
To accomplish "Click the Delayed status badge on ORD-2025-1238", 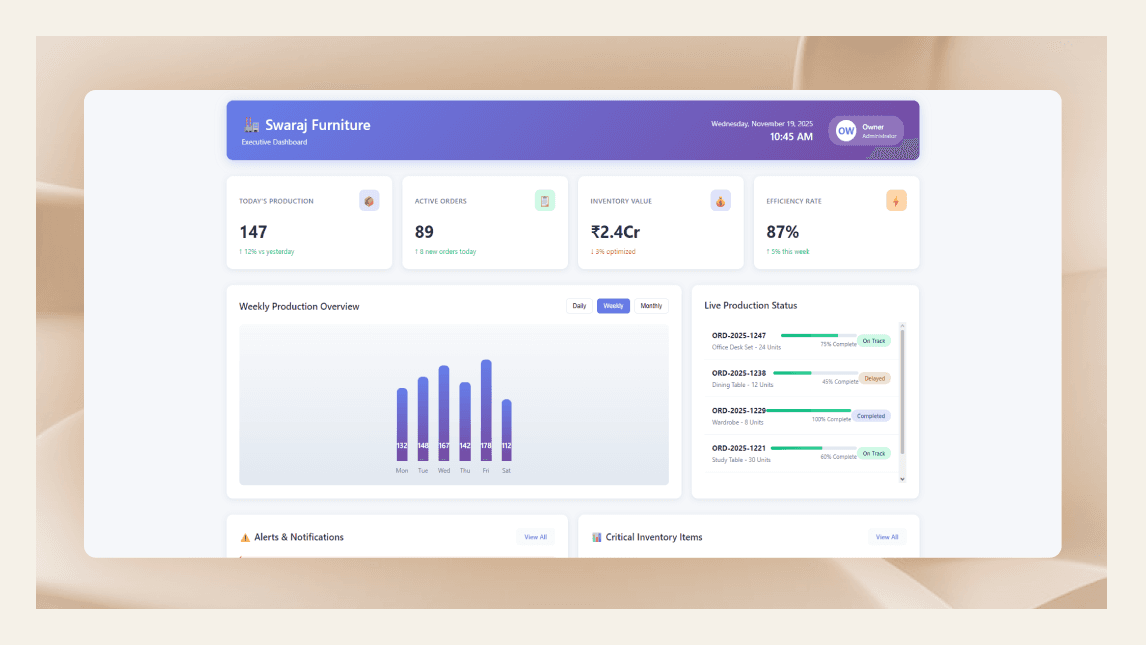I will tap(874, 378).
